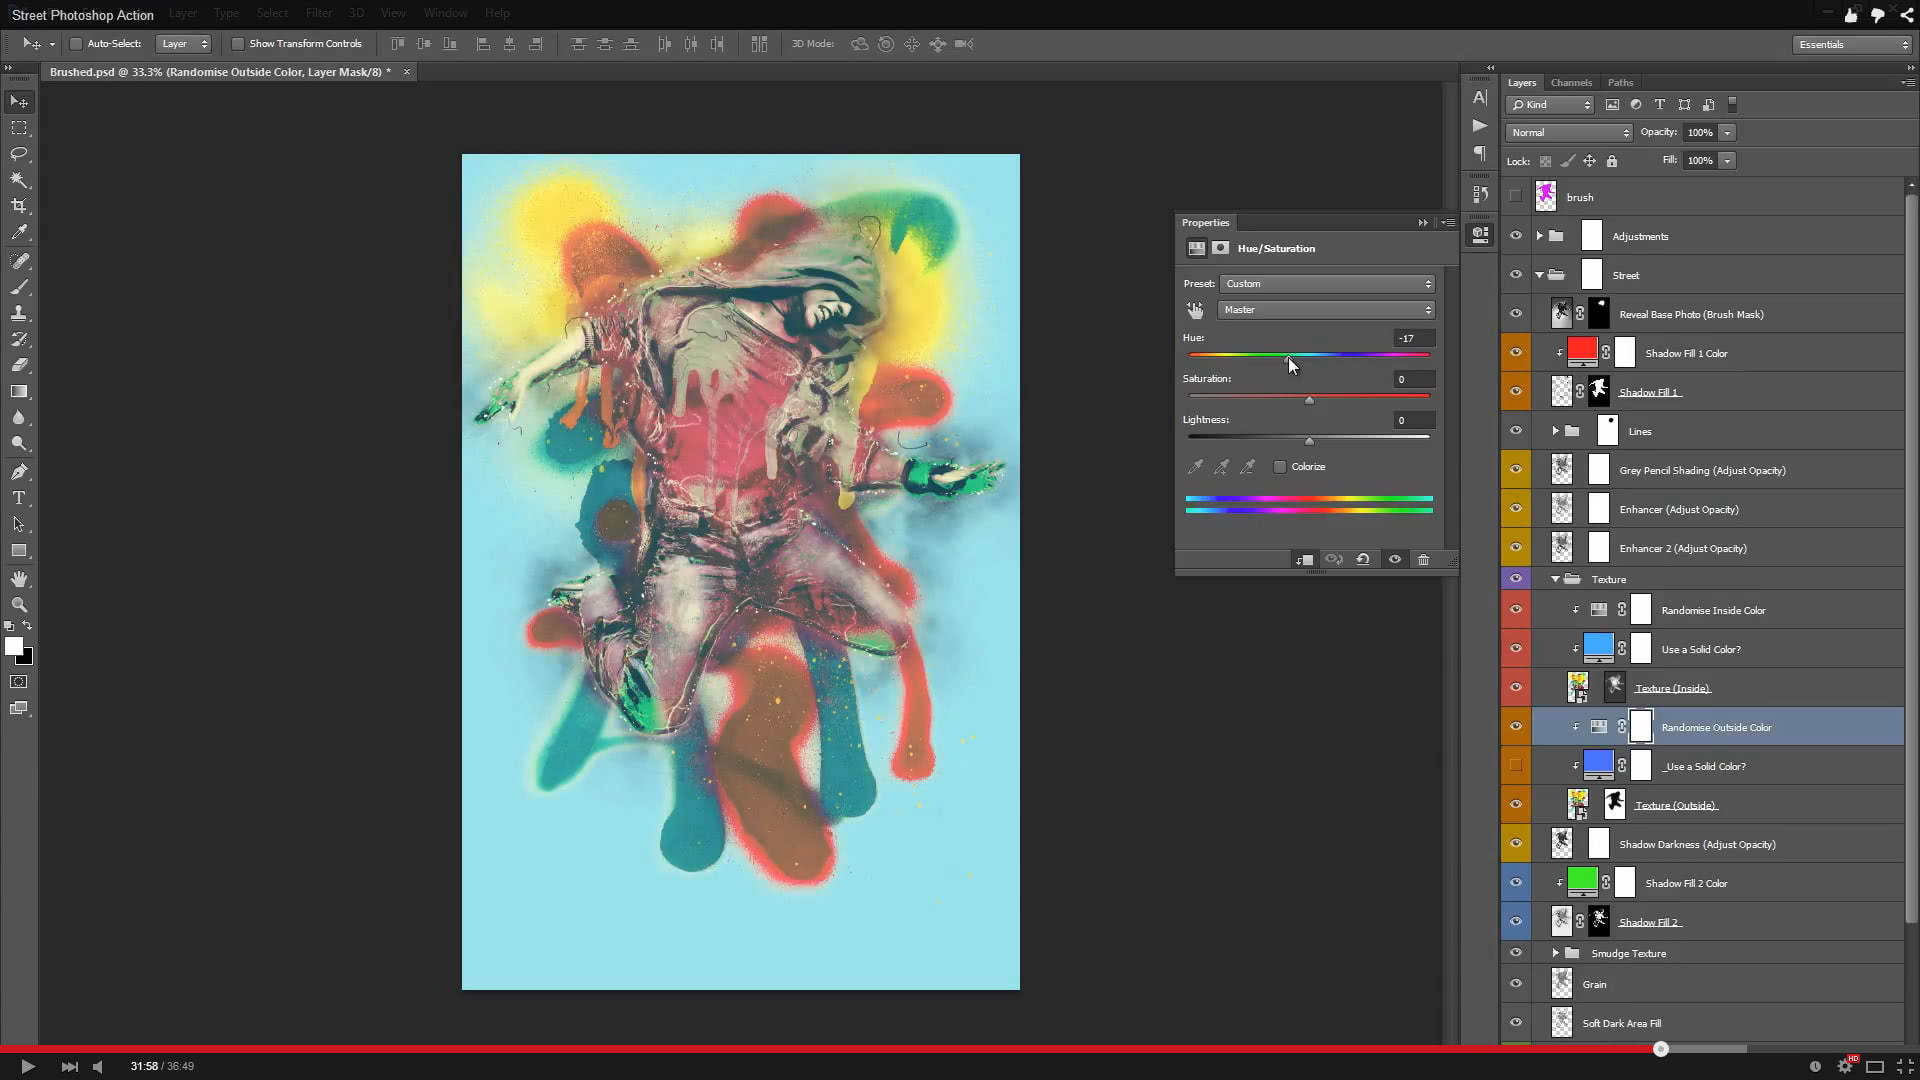Select the Zoom tool
This screenshot has height=1080, width=1920.
[19, 605]
